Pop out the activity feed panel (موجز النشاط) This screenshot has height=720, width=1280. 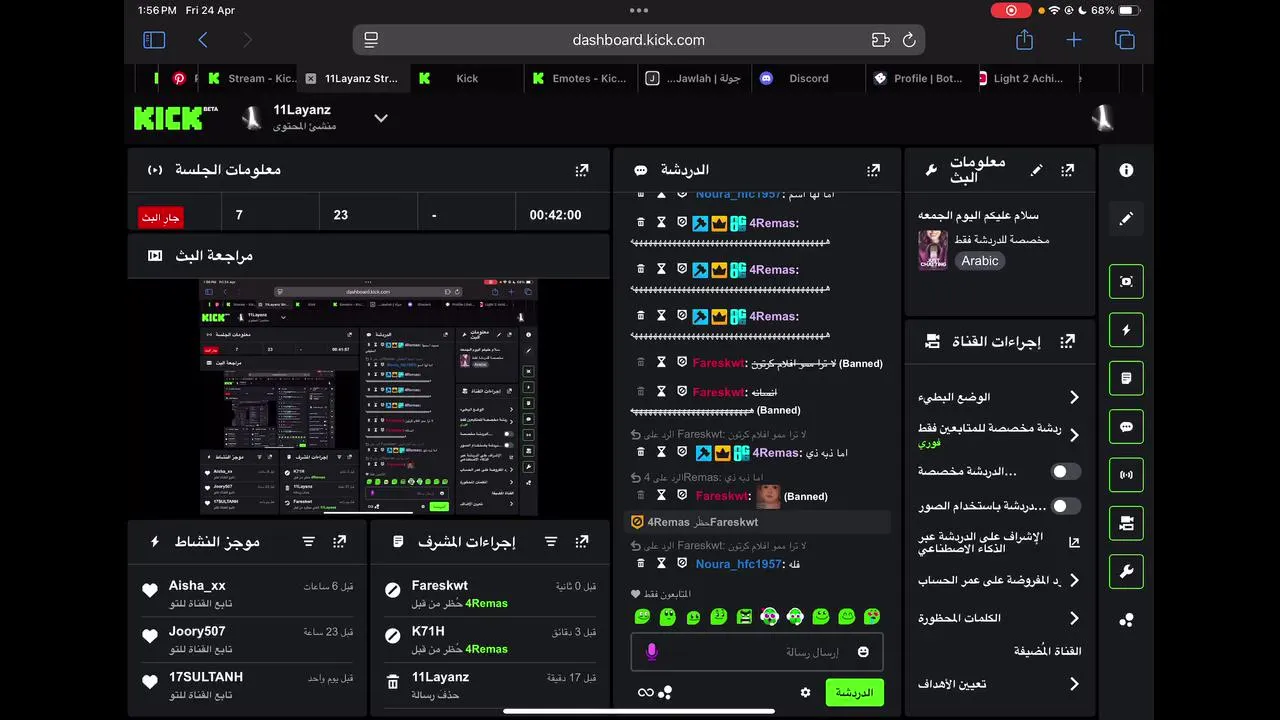tap(340, 541)
